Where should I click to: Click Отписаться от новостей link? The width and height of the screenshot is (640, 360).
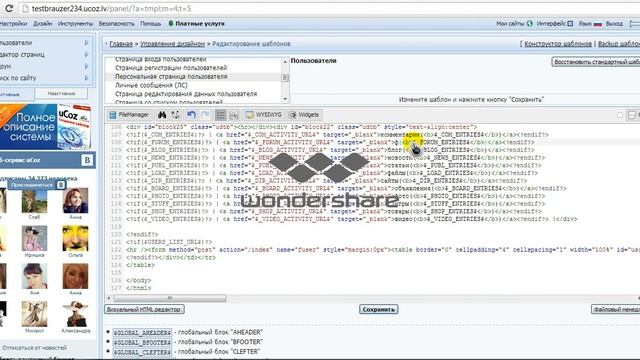pyautogui.click(x=34, y=348)
